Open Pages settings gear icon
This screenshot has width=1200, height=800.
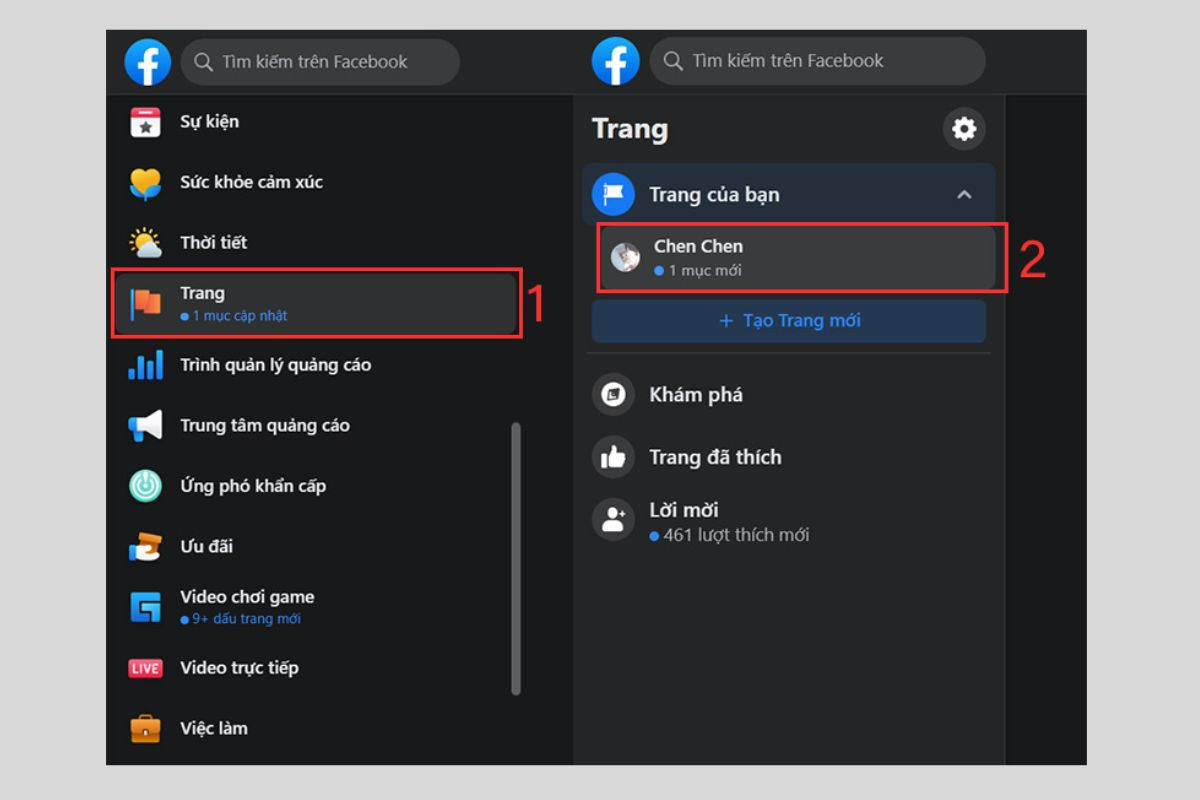tap(964, 129)
